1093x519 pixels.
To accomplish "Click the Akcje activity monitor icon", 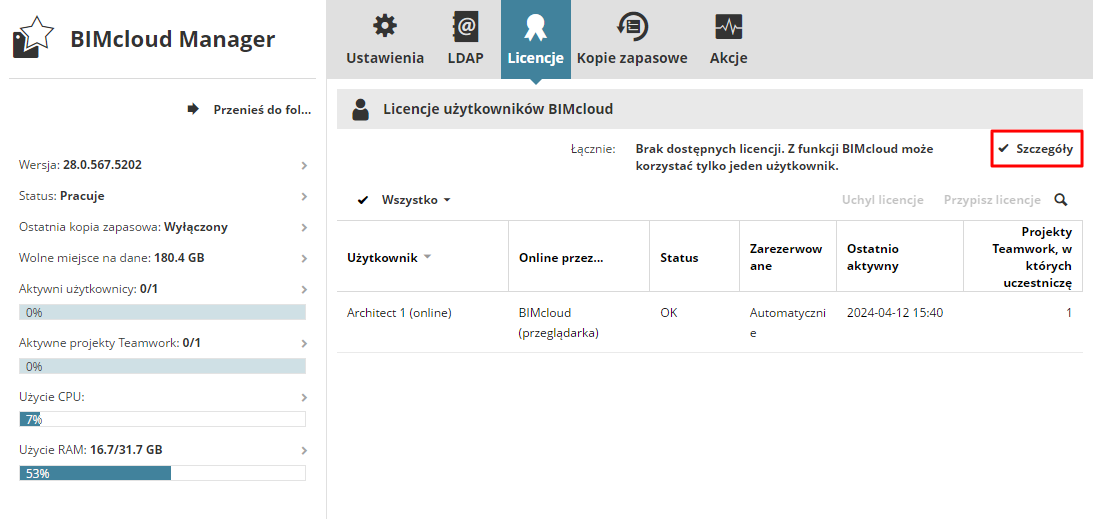I will 728,26.
